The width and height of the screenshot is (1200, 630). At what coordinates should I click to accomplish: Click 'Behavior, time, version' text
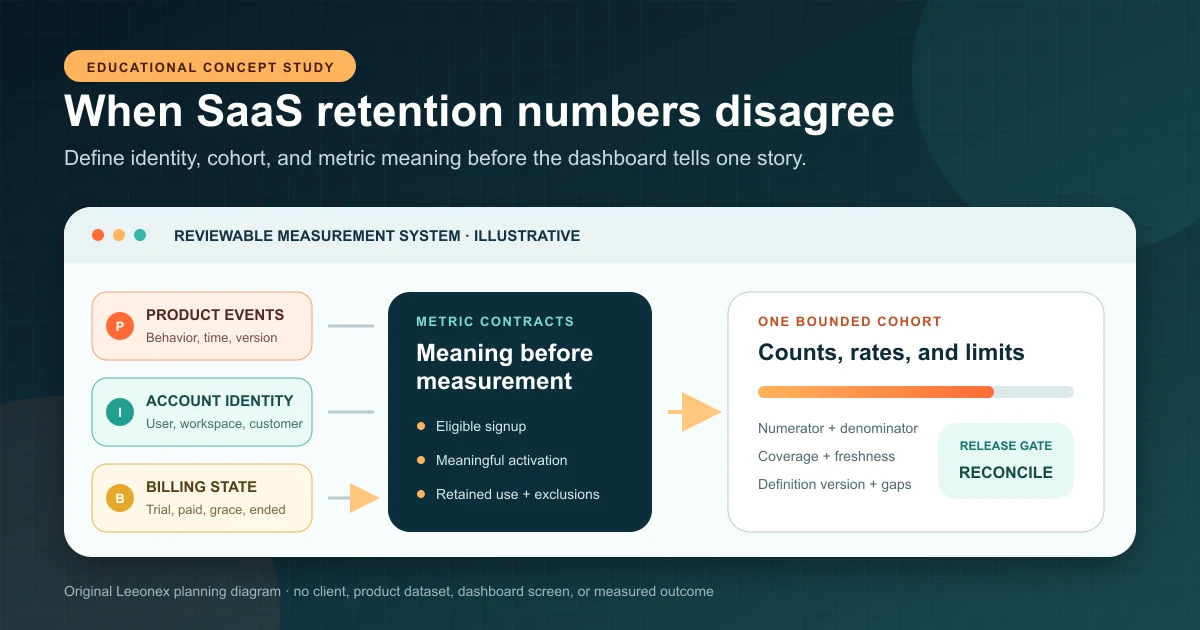pyautogui.click(x=212, y=338)
